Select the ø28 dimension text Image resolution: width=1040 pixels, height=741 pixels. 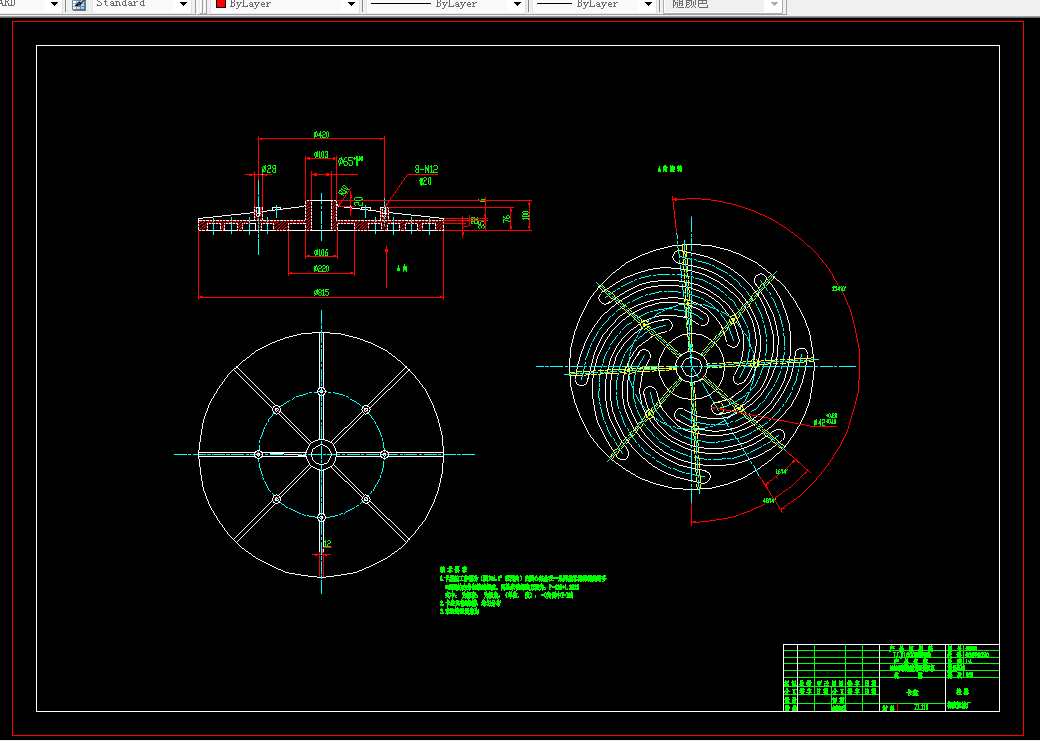tap(269, 169)
